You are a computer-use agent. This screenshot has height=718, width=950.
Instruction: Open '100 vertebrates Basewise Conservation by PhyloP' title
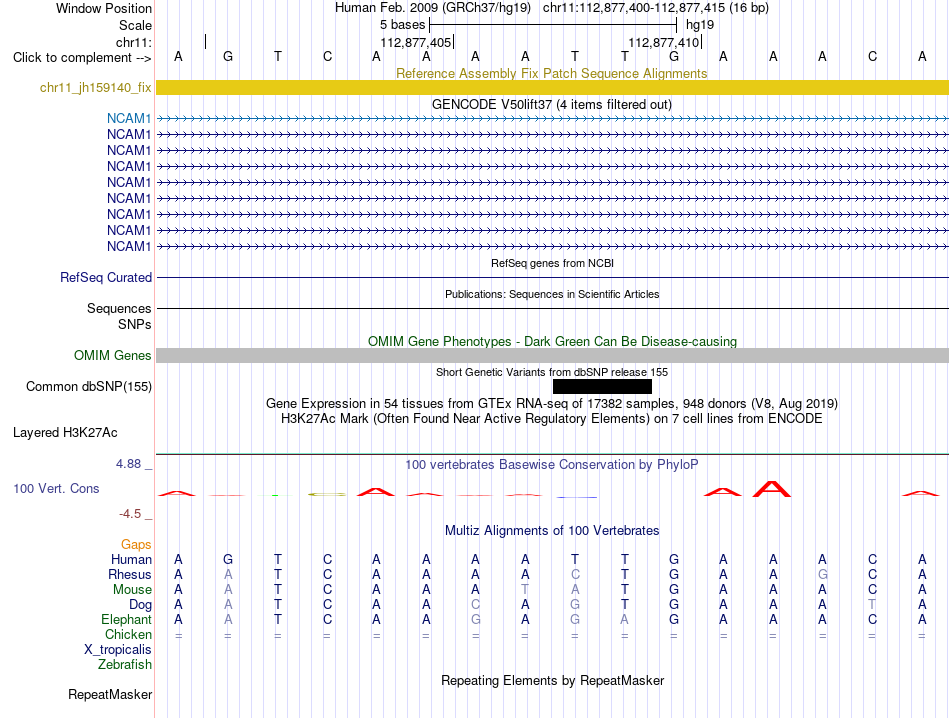pyautogui.click(x=552, y=465)
